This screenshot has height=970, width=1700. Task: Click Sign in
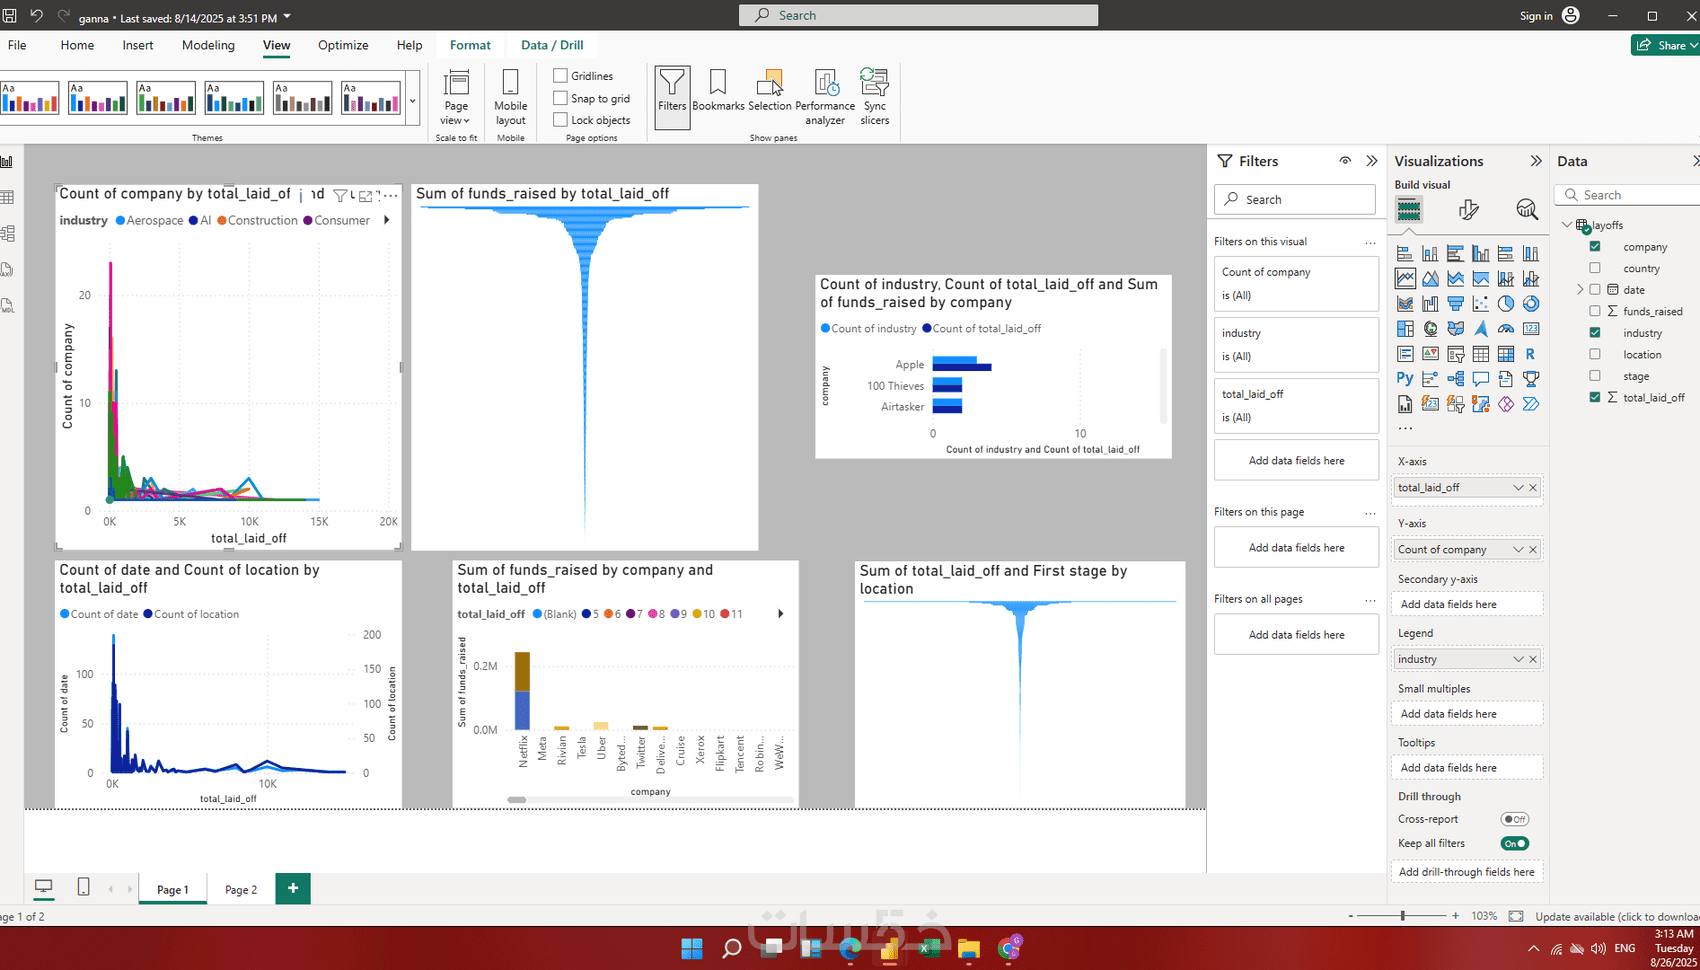point(1536,16)
